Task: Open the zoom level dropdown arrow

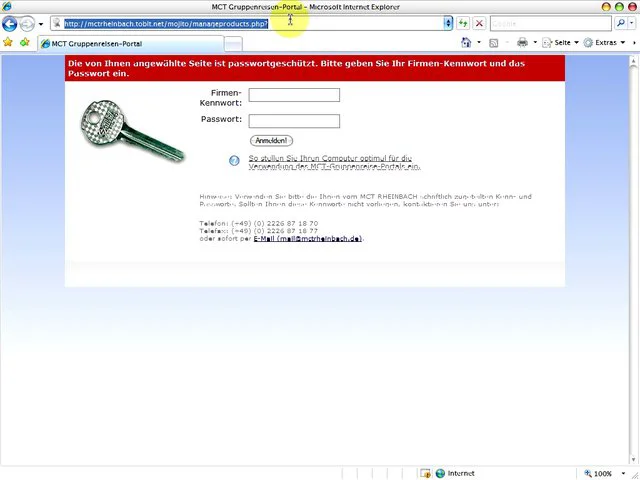Action: point(623,473)
